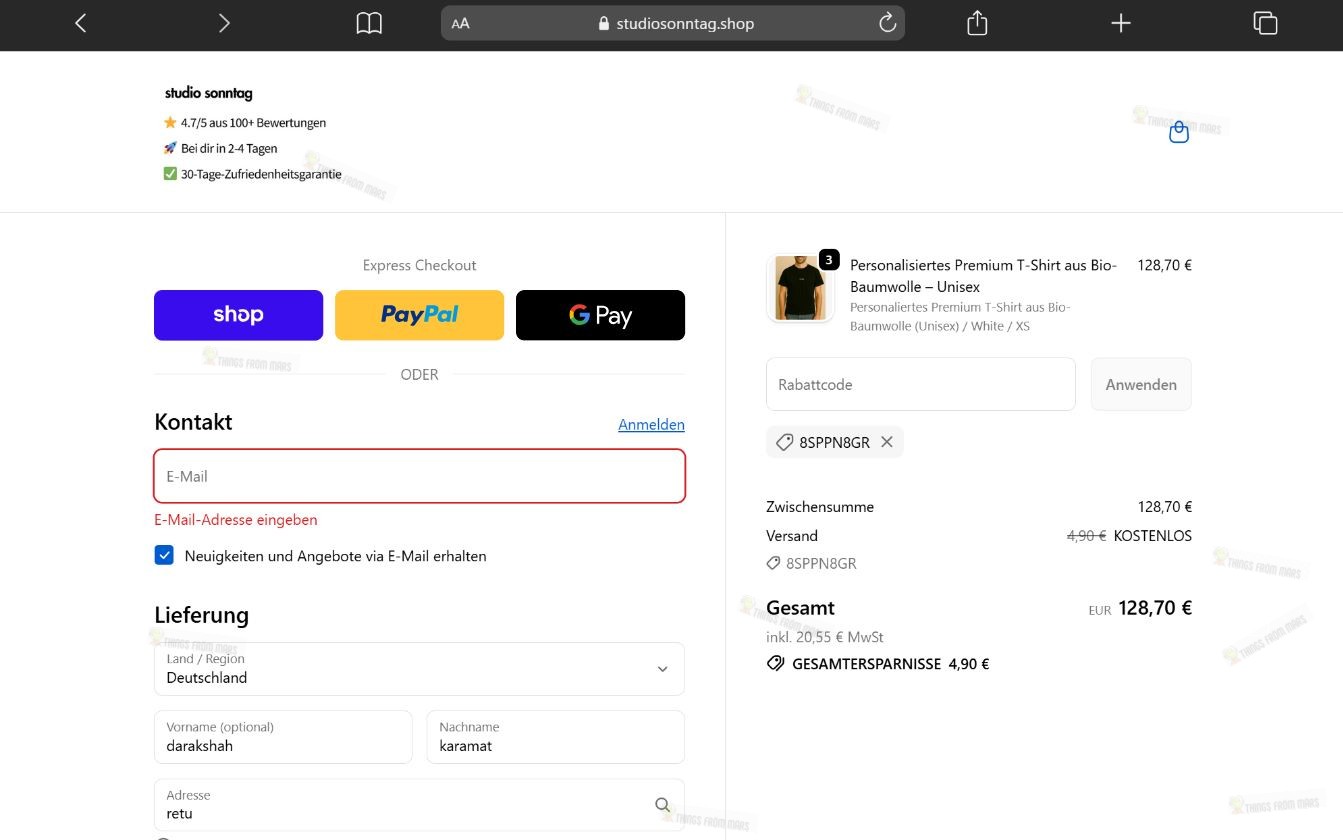Tap the AA reader text-size button
The height and width of the screenshot is (840, 1343).
(x=461, y=23)
